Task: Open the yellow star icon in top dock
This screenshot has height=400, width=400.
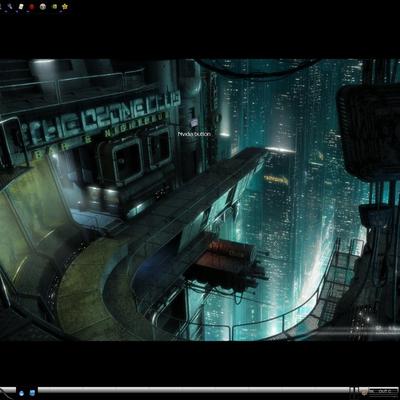Action: coord(65,6)
